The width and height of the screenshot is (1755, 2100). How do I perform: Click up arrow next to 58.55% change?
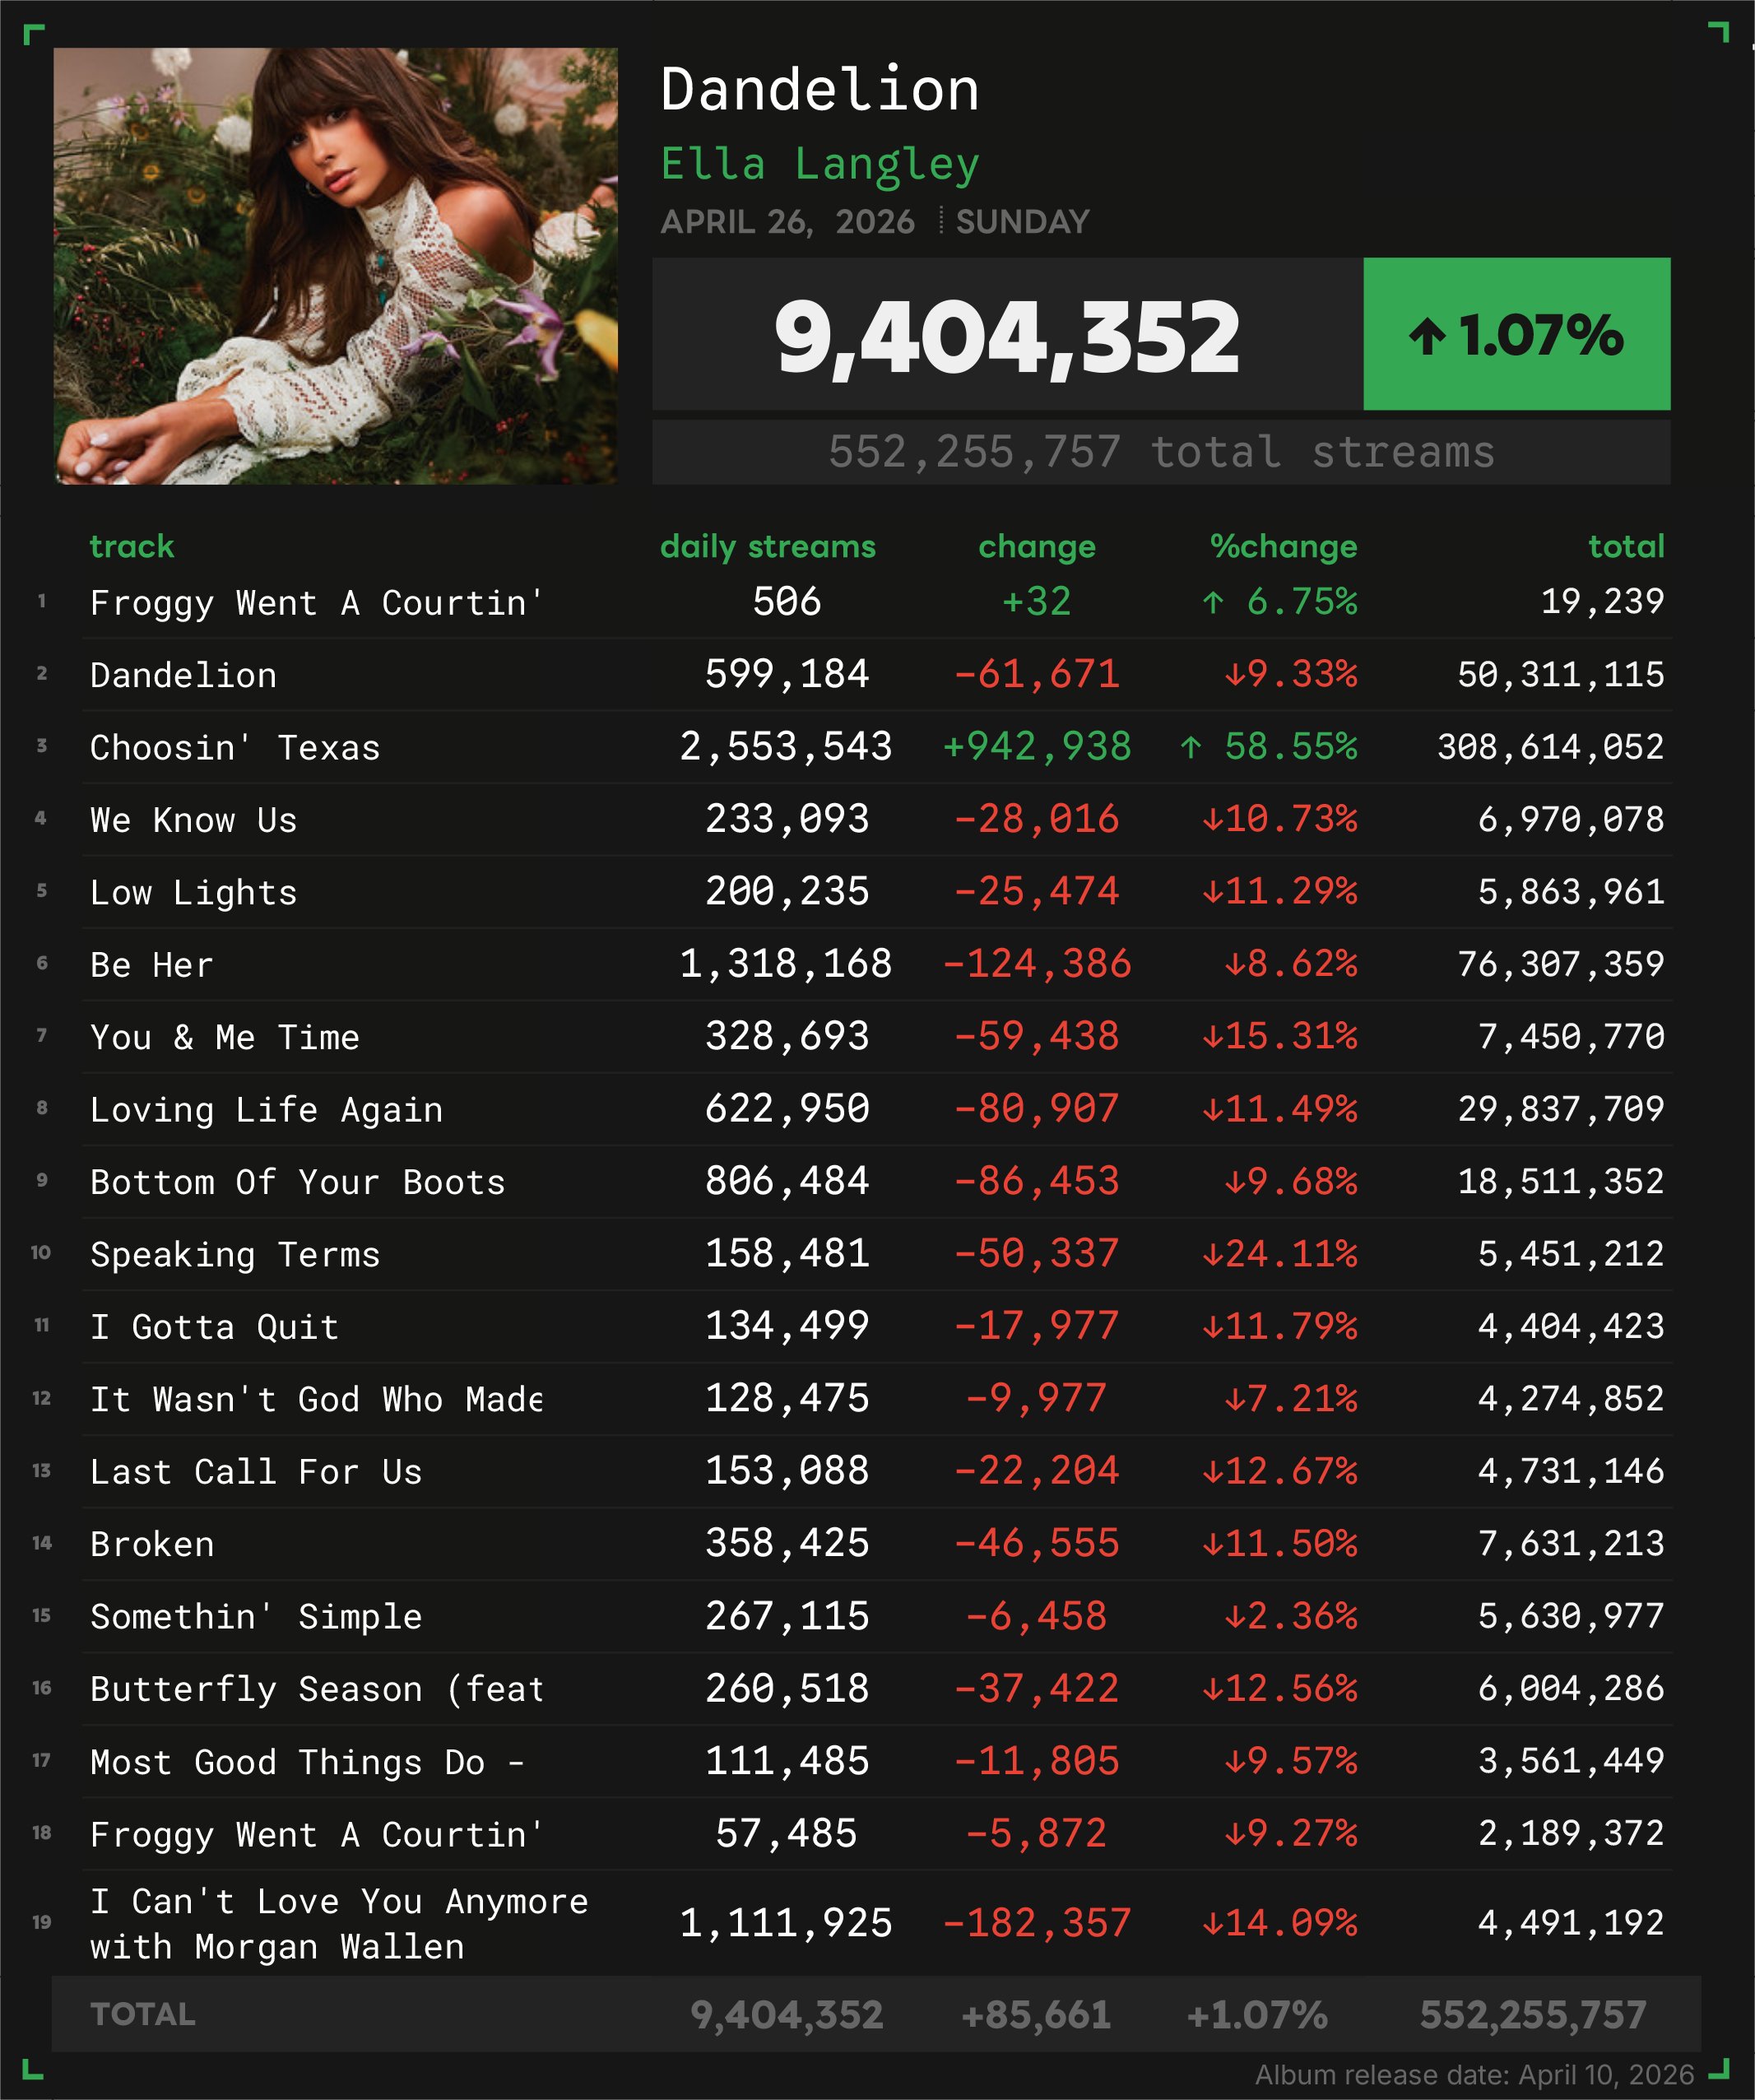(1191, 747)
